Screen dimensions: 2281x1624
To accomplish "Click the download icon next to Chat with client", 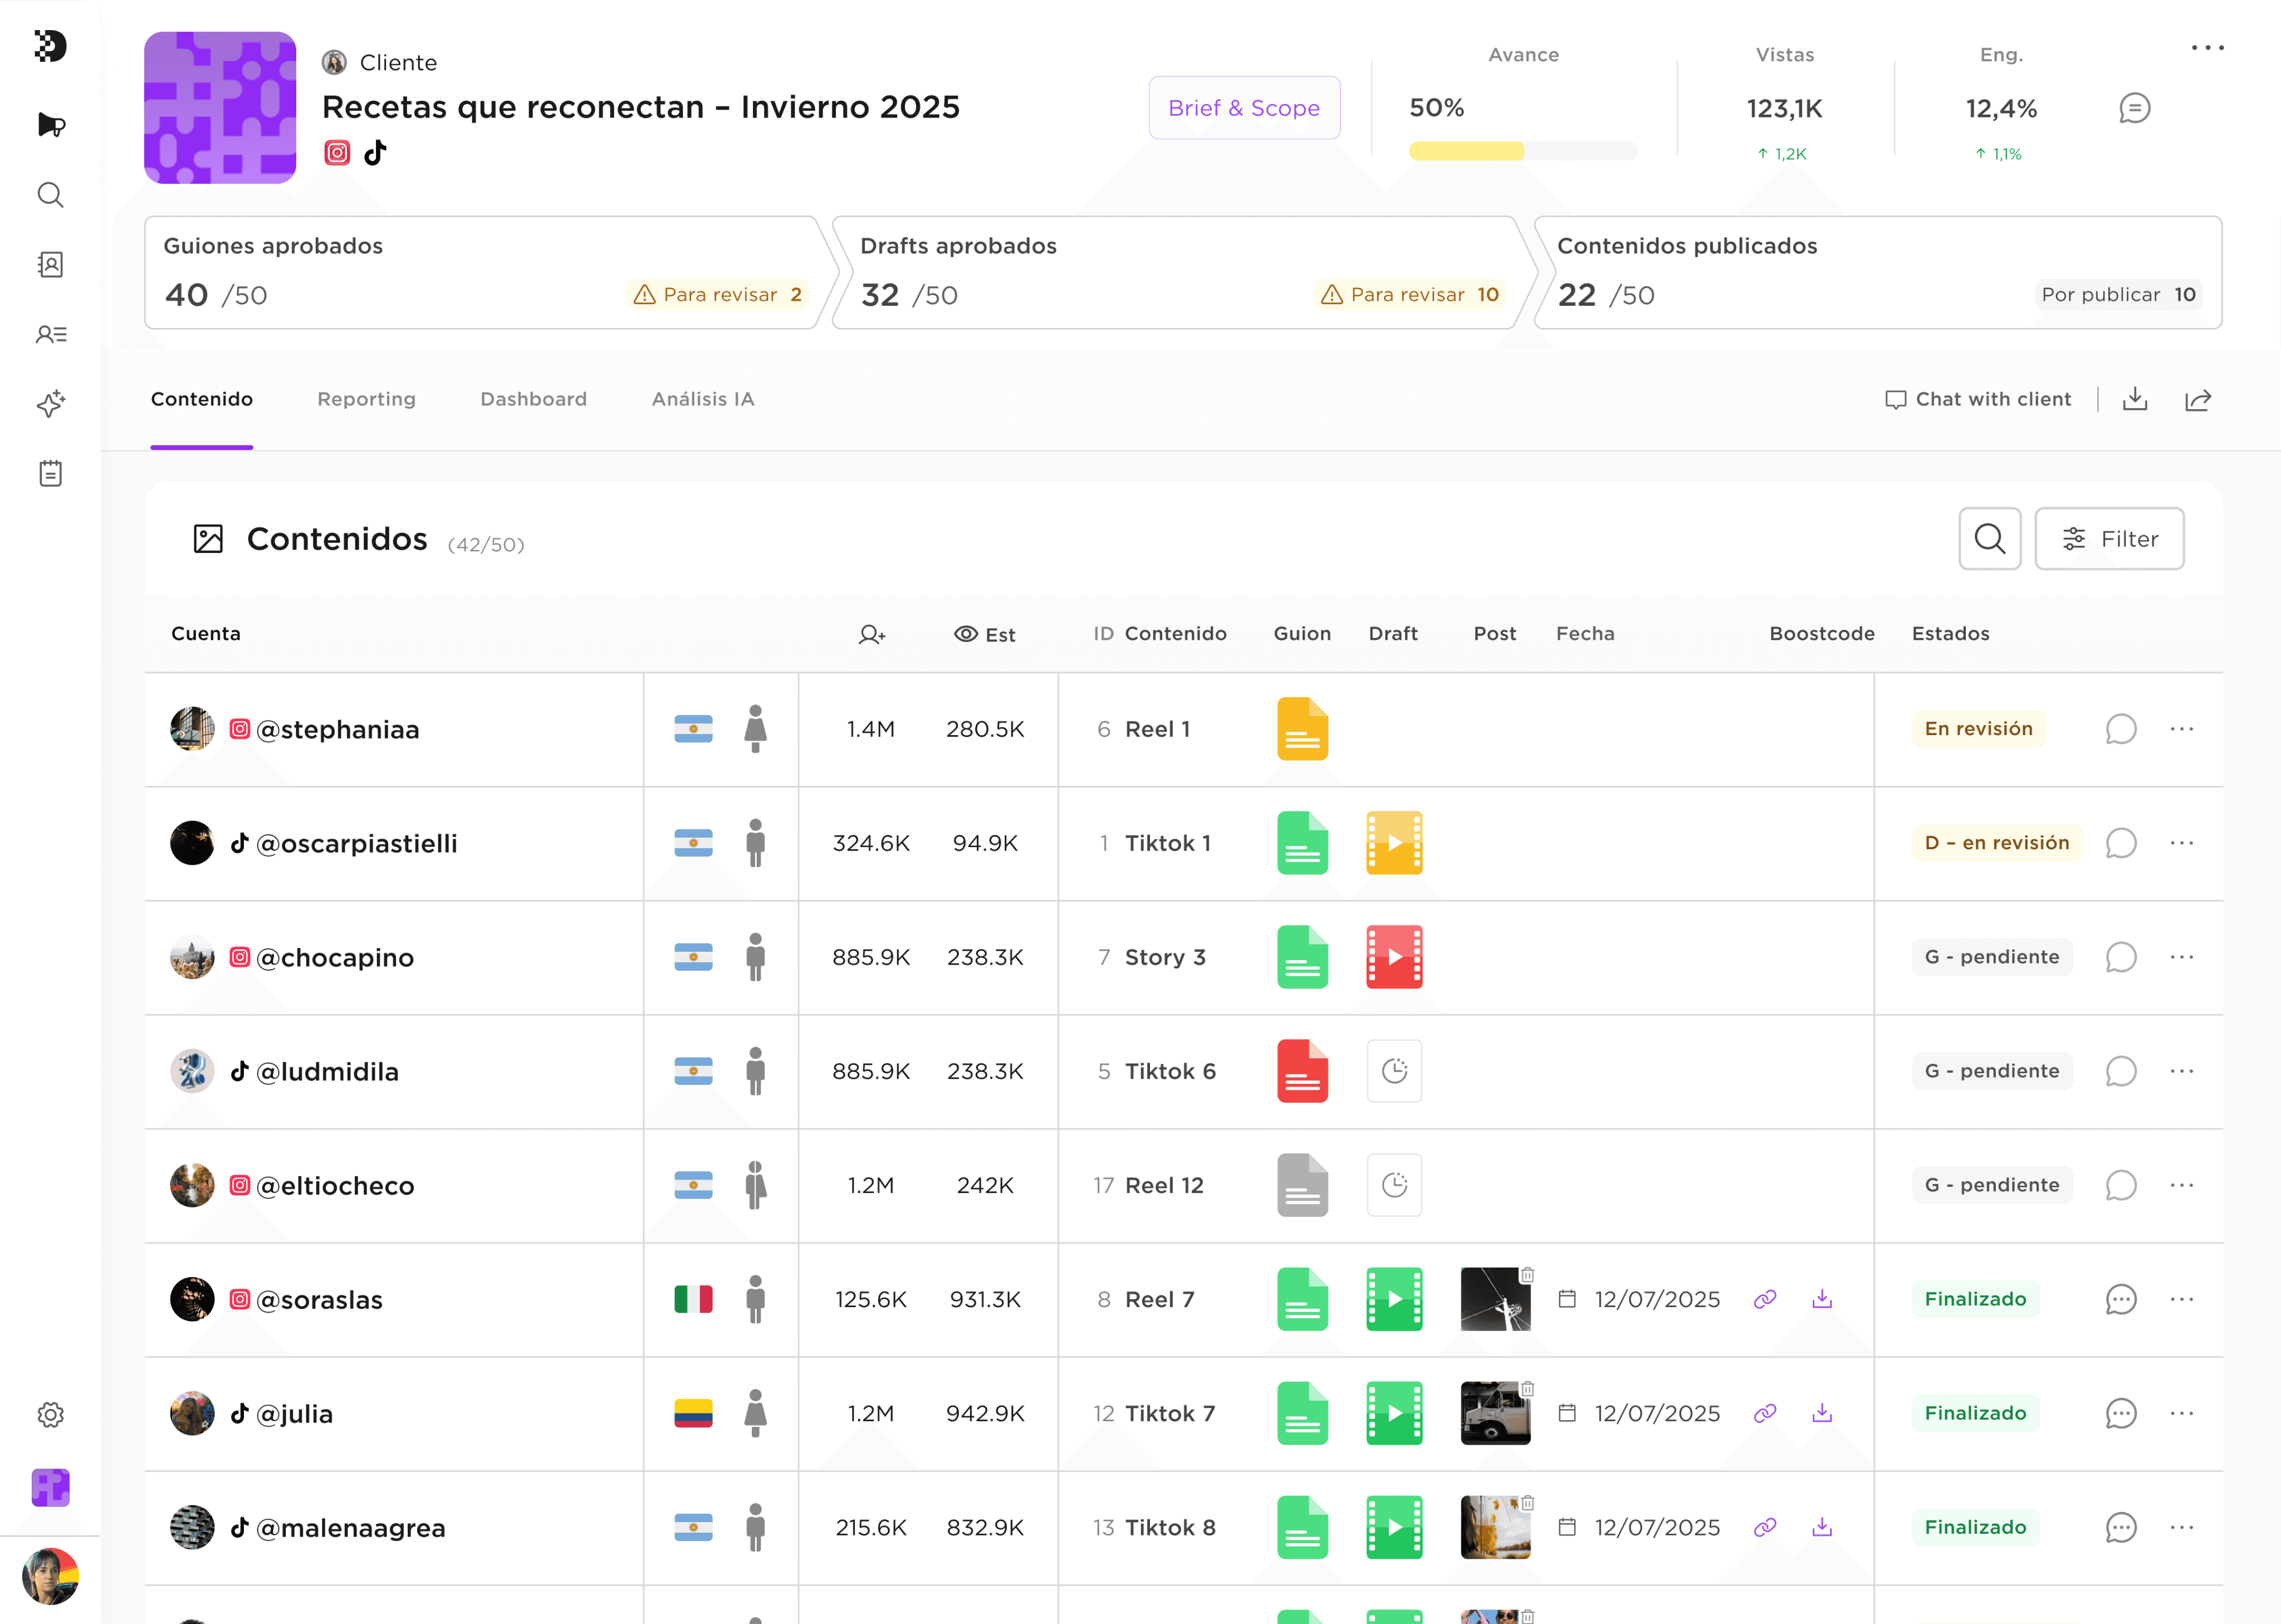I will point(2134,399).
